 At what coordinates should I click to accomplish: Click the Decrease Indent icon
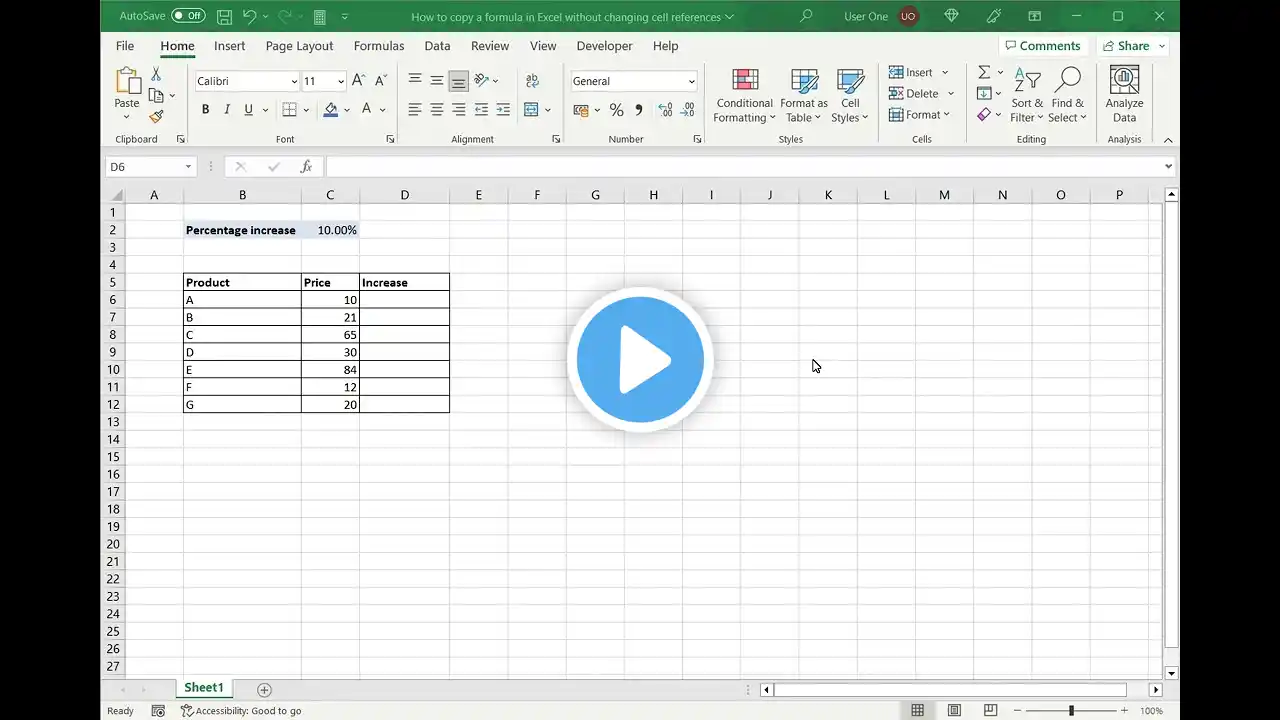481,110
